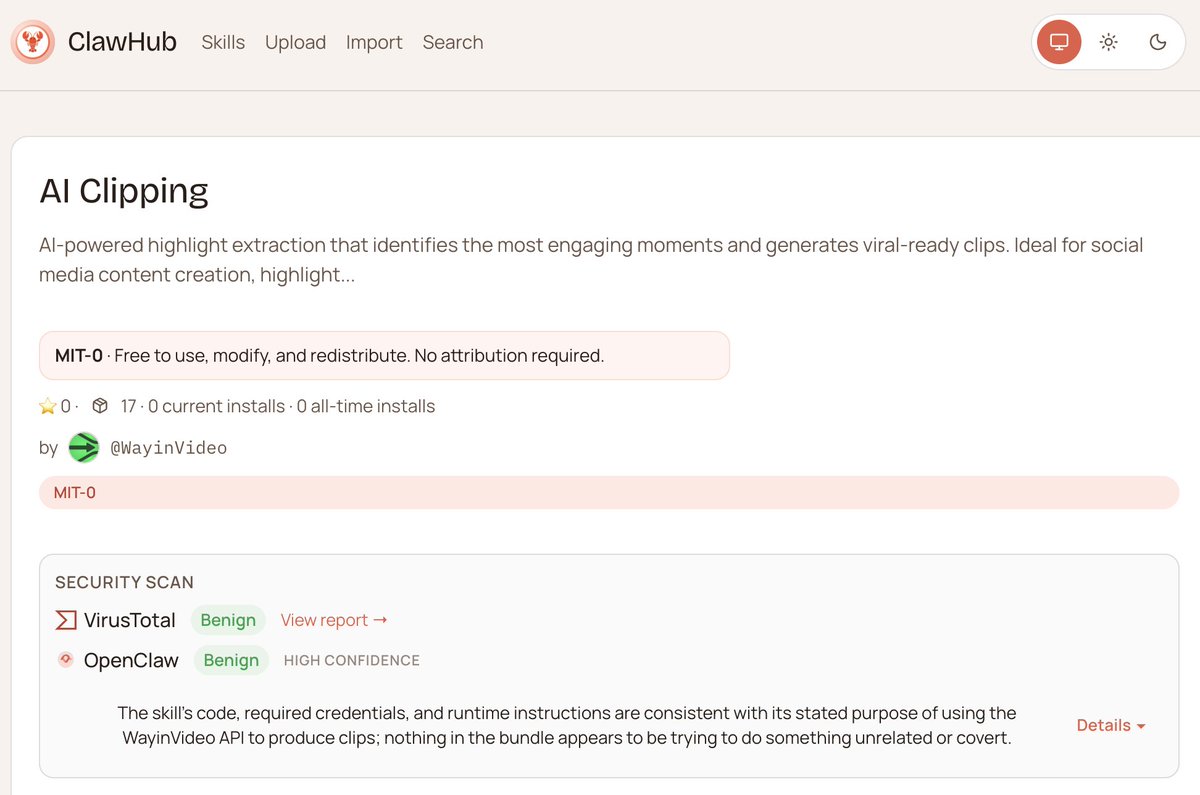
Task: Switch to dark theme moon icon
Action: (x=1158, y=42)
